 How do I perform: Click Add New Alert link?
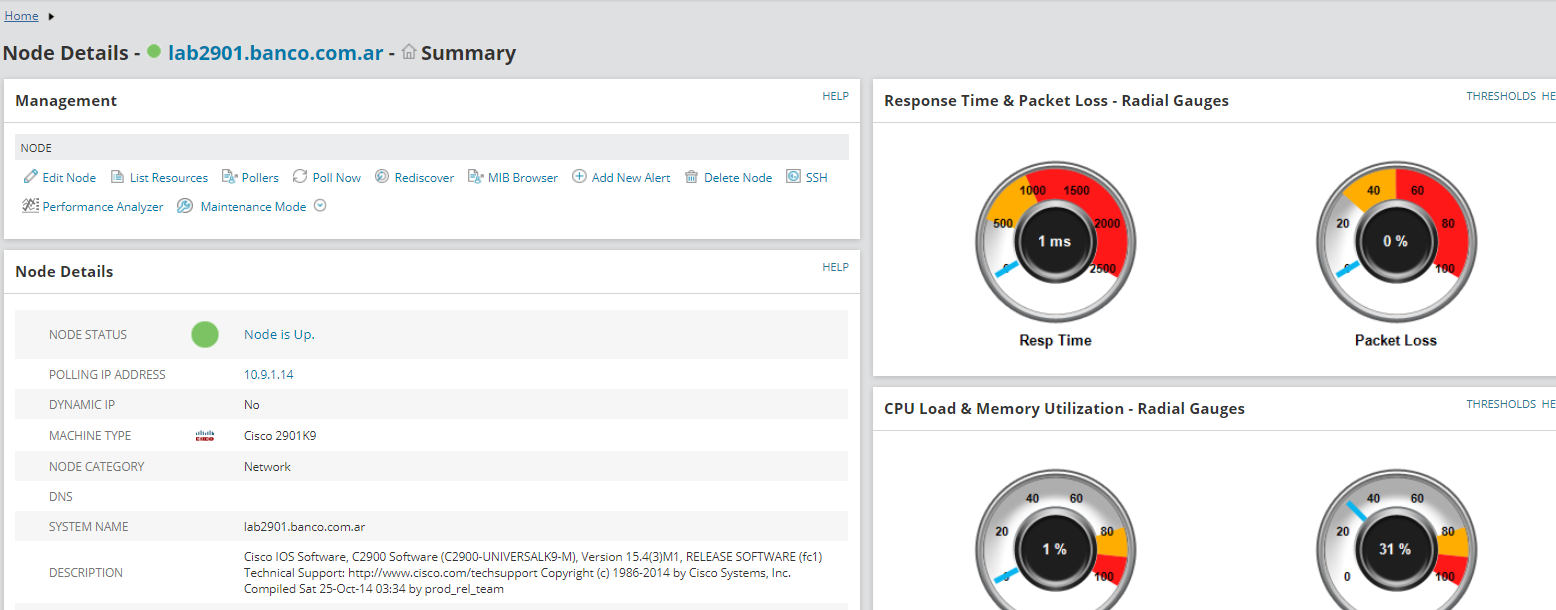tap(631, 178)
